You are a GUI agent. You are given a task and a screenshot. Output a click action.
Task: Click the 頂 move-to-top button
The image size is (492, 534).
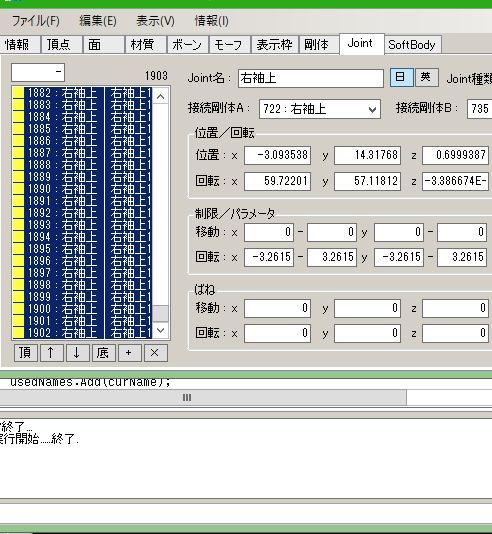click(x=26, y=353)
